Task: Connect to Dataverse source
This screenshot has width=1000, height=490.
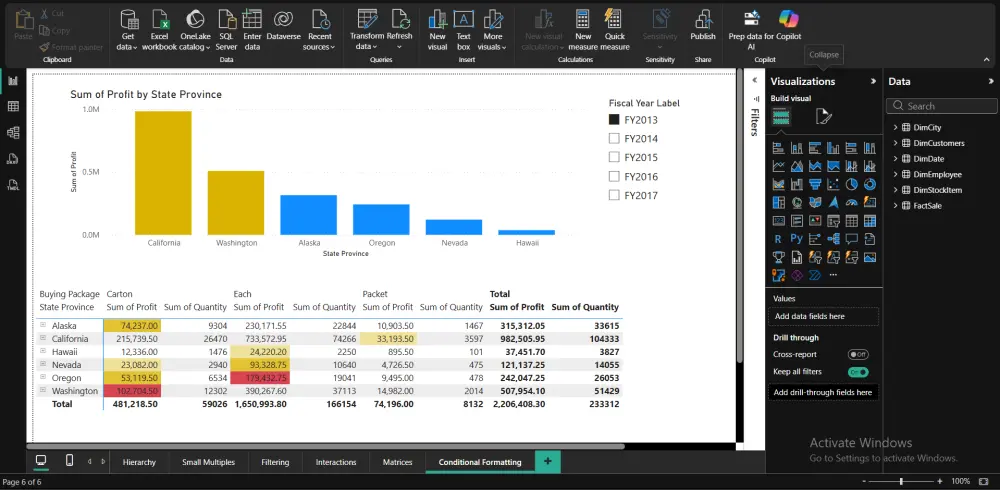Action: pos(283,26)
